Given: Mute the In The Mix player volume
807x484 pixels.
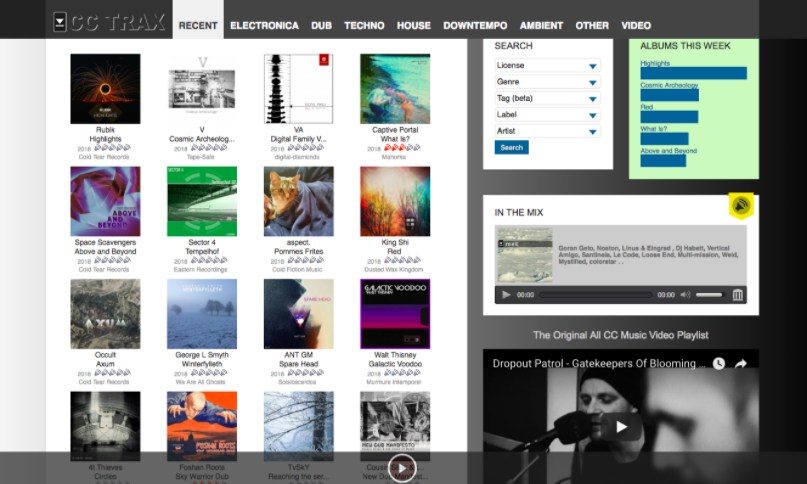Looking at the screenshot, I should tap(686, 295).
